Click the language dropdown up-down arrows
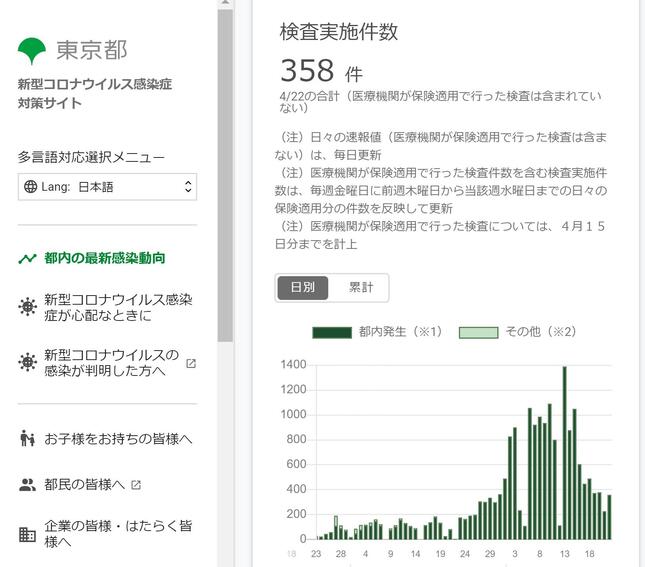The image size is (645, 567). click(x=186, y=187)
